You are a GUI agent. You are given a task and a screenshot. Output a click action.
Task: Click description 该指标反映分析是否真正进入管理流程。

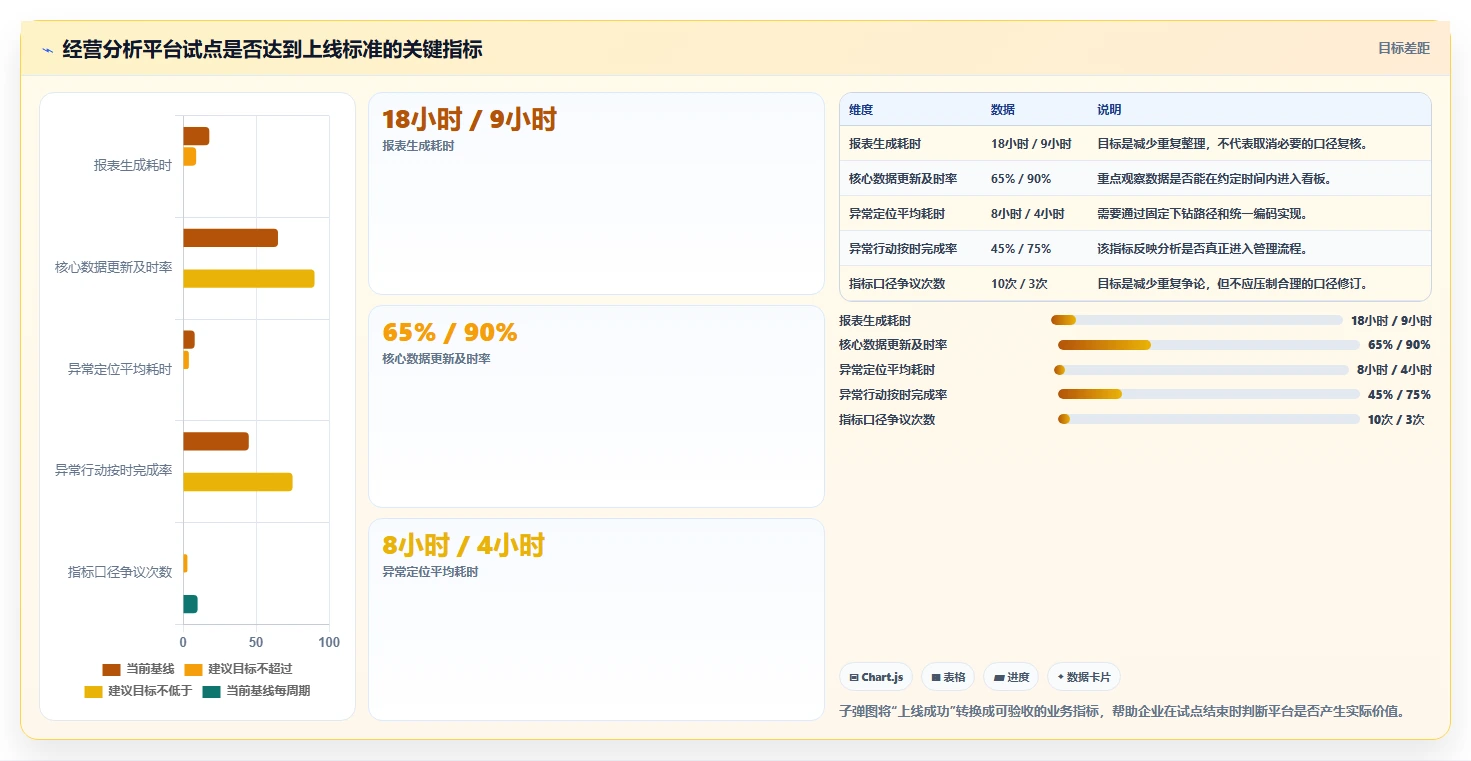pos(1203,249)
